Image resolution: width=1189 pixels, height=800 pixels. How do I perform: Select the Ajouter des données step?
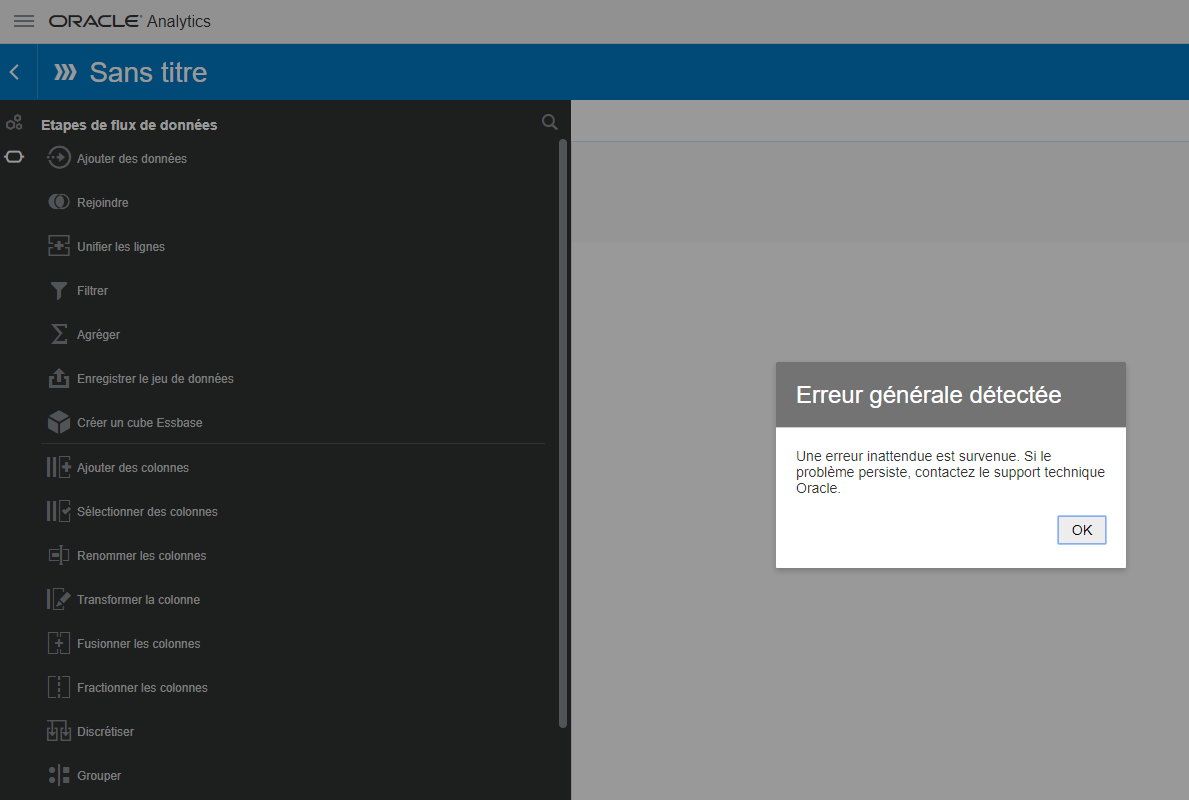132,158
